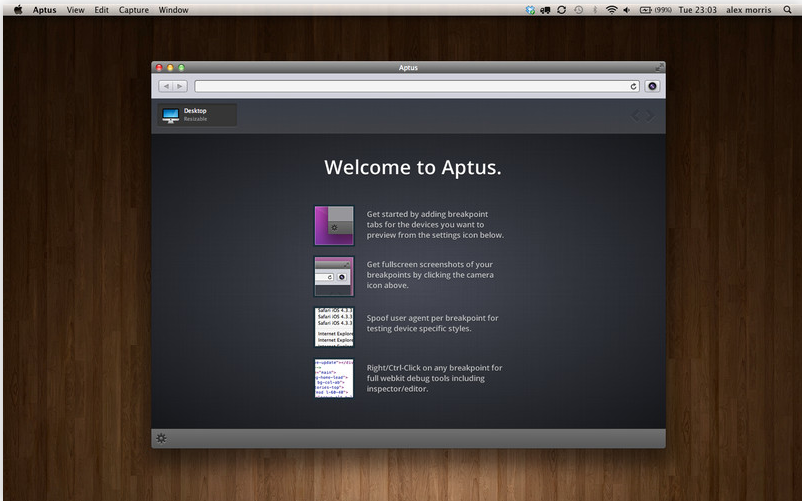Screen dimensions: 802x501
Task: Click the camera screenshot icon in toolbar
Action: click(652, 86)
